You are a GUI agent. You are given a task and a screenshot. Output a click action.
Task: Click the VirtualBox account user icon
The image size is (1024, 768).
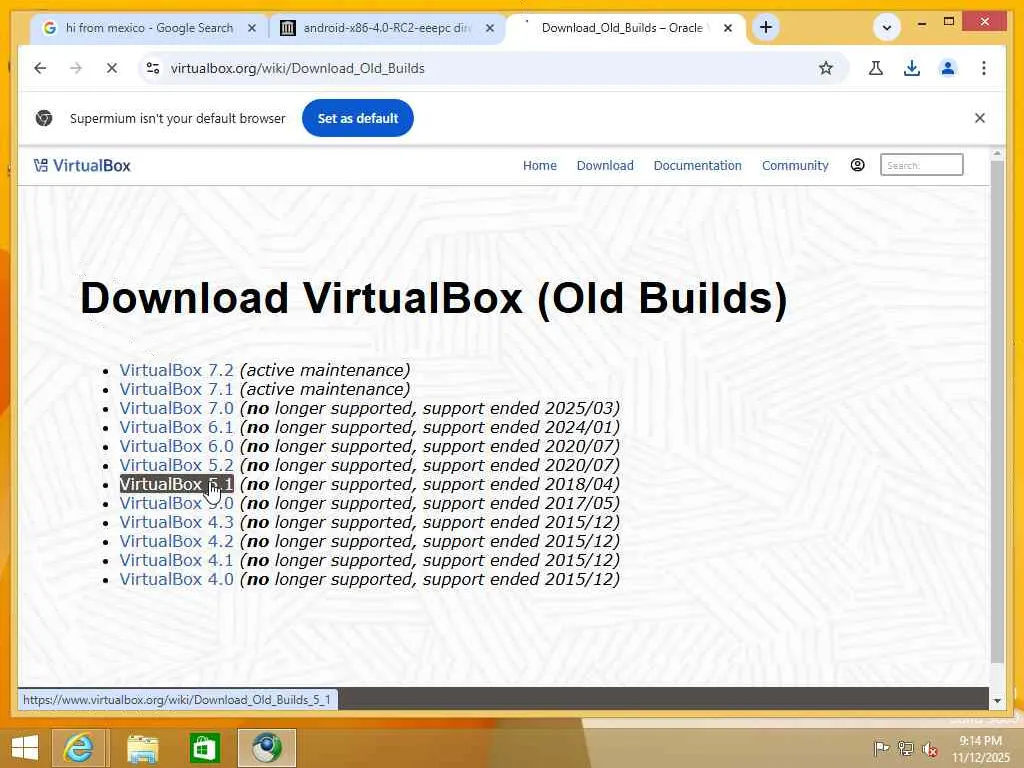(857, 165)
